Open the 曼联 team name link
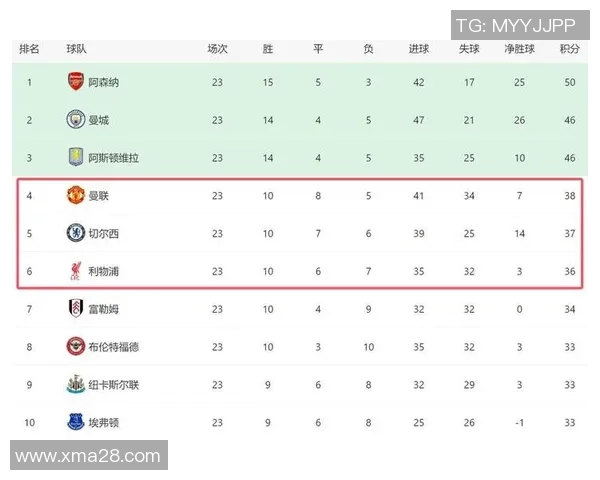The image size is (600, 480). pyautogui.click(x=98, y=195)
